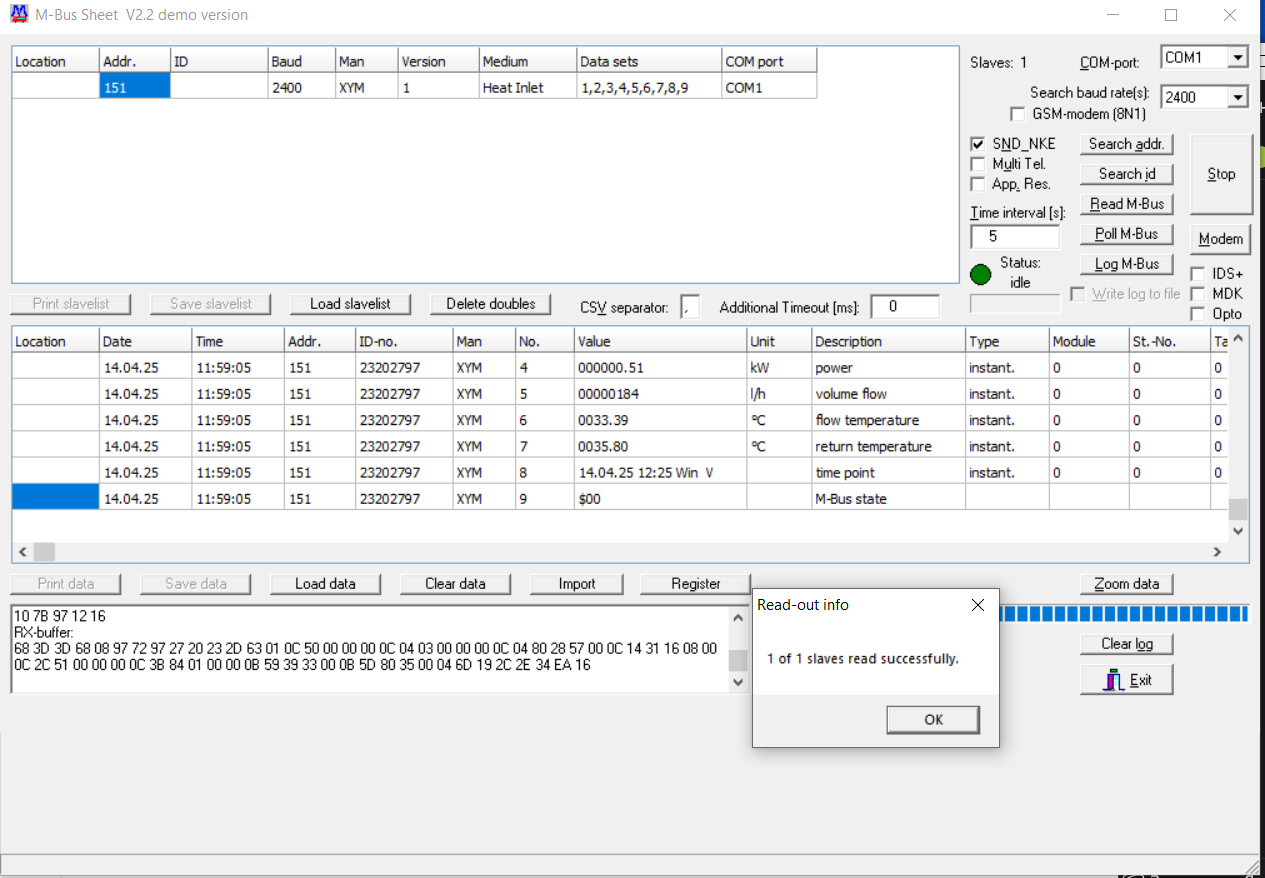The height and width of the screenshot is (878, 1265).
Task: Enable the IDS+ checkbox
Action: (1198, 274)
